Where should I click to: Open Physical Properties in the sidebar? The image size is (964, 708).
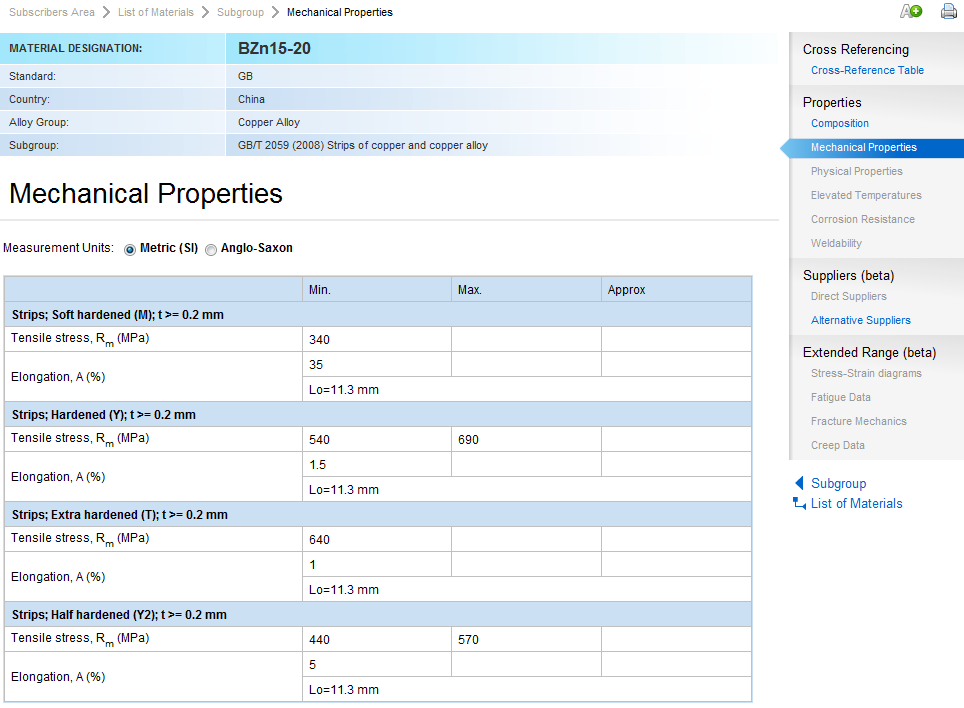click(x=856, y=171)
